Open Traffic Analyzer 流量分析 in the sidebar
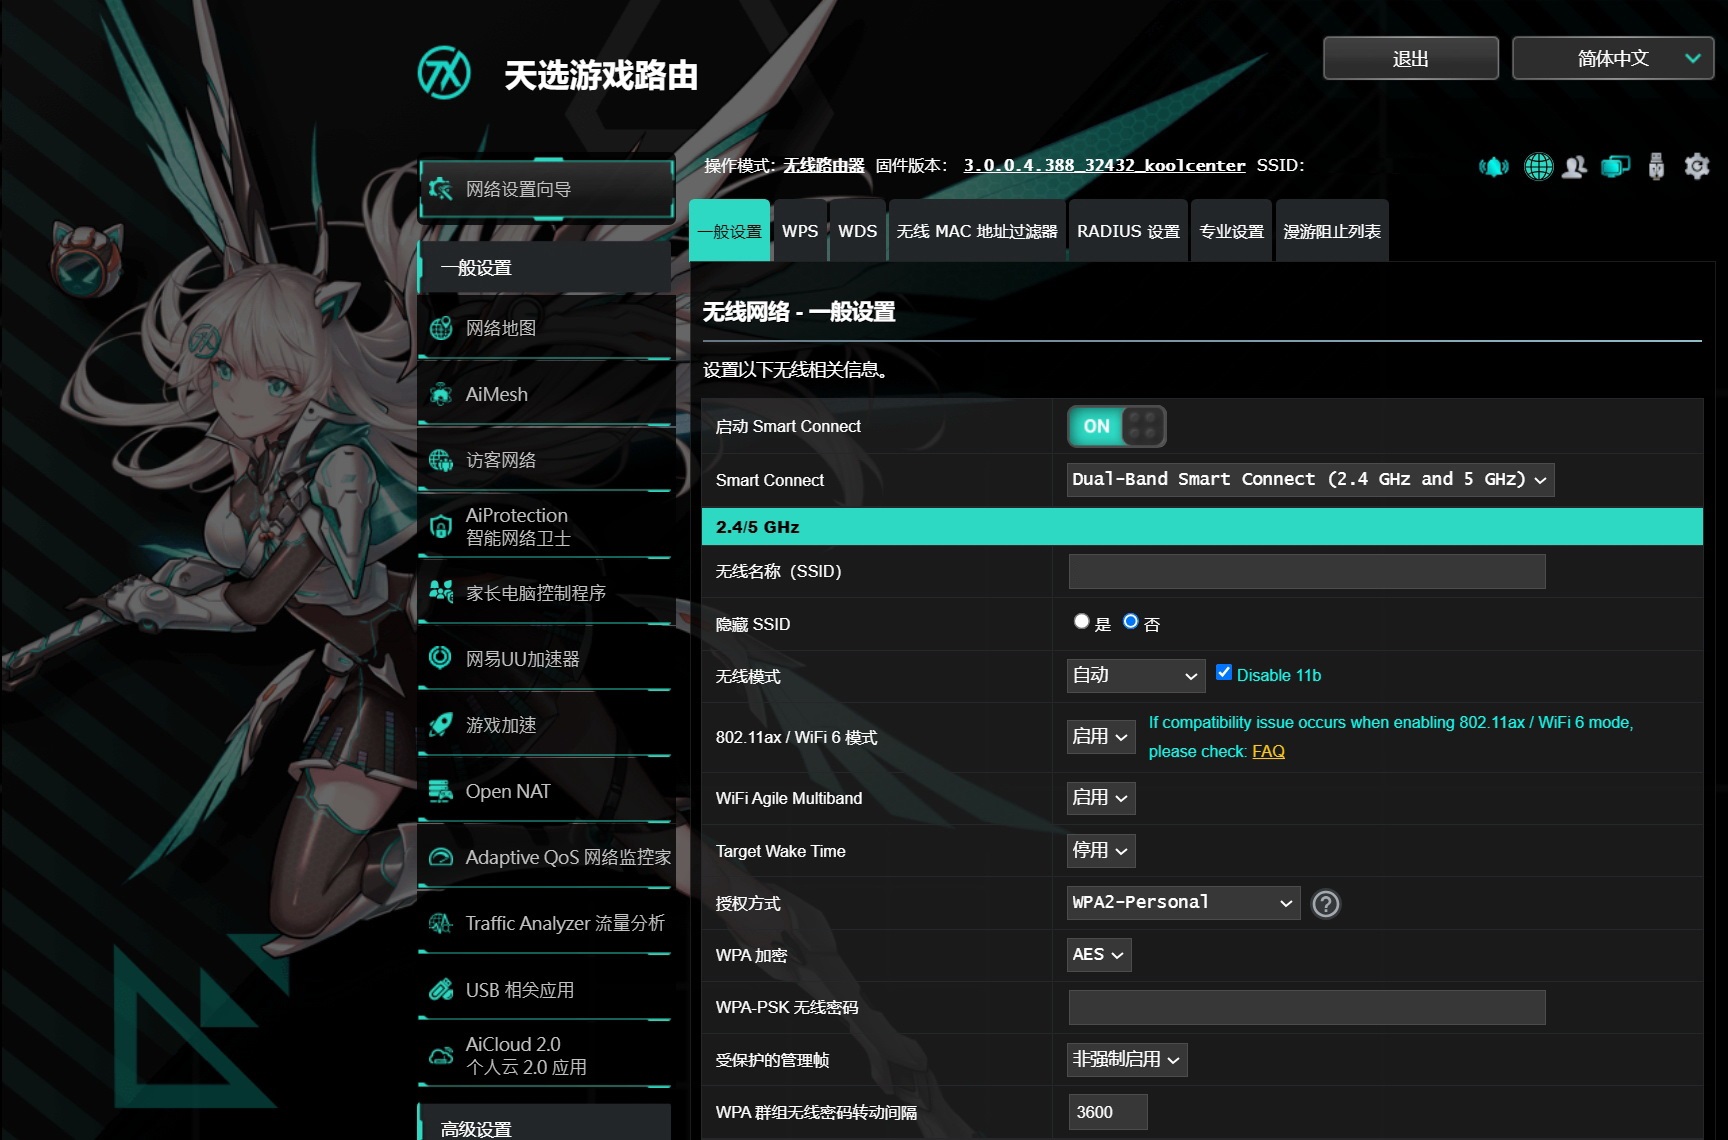This screenshot has width=1728, height=1140. click(546, 923)
